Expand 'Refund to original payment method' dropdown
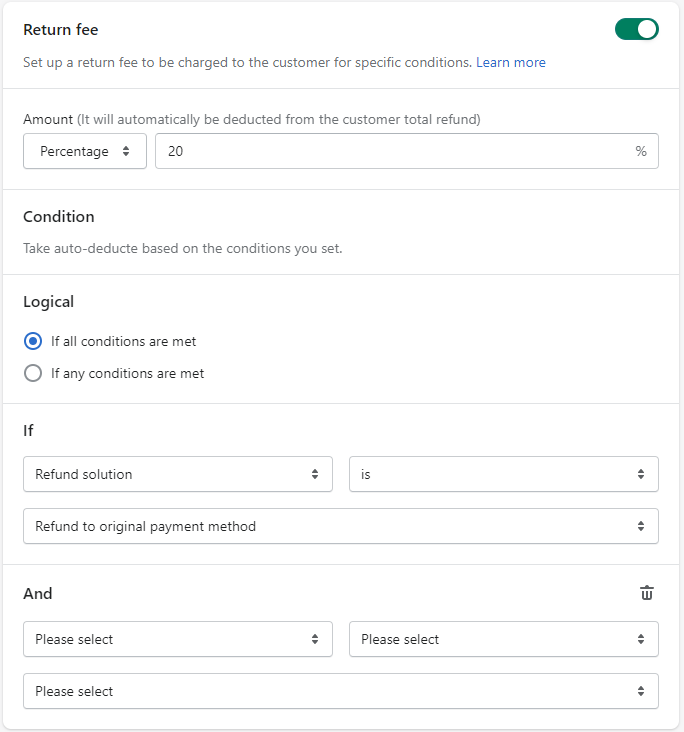This screenshot has width=684, height=732. (x=341, y=526)
